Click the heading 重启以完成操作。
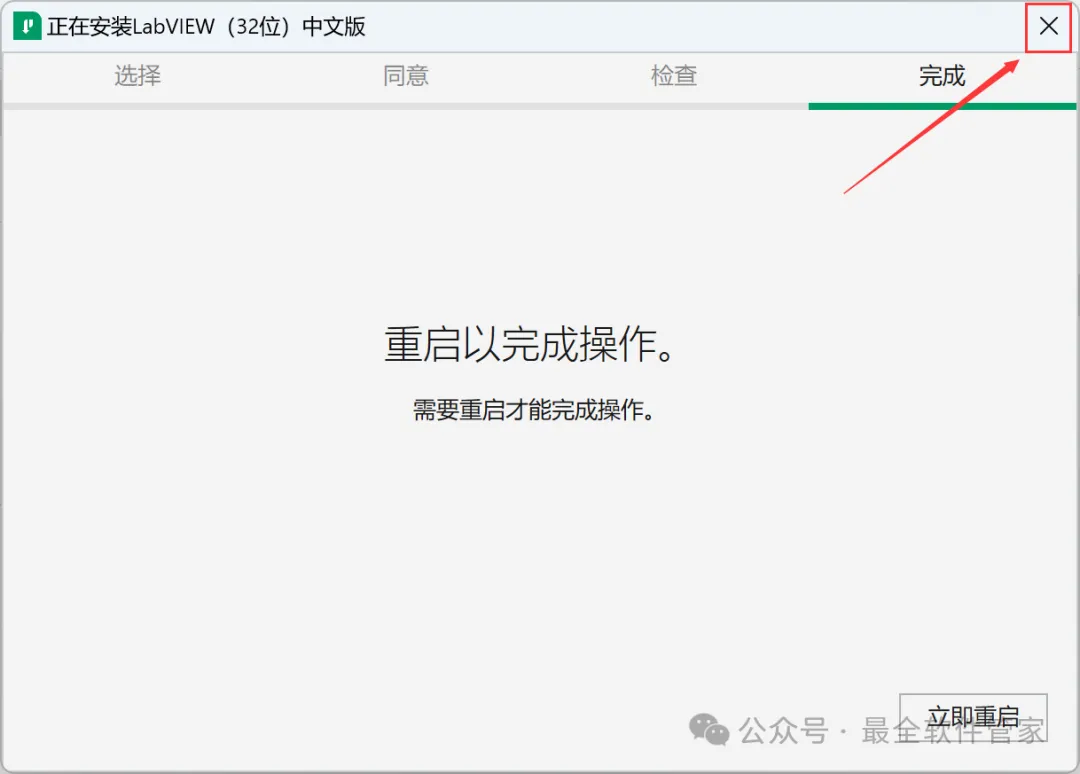This screenshot has width=1080, height=774. (x=529, y=344)
